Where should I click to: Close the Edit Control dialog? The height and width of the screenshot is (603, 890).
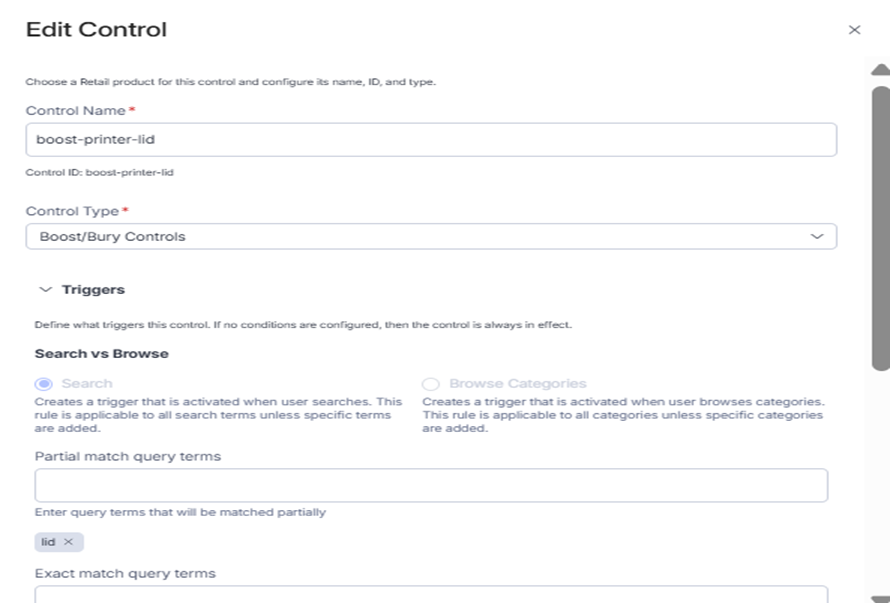coord(854,30)
